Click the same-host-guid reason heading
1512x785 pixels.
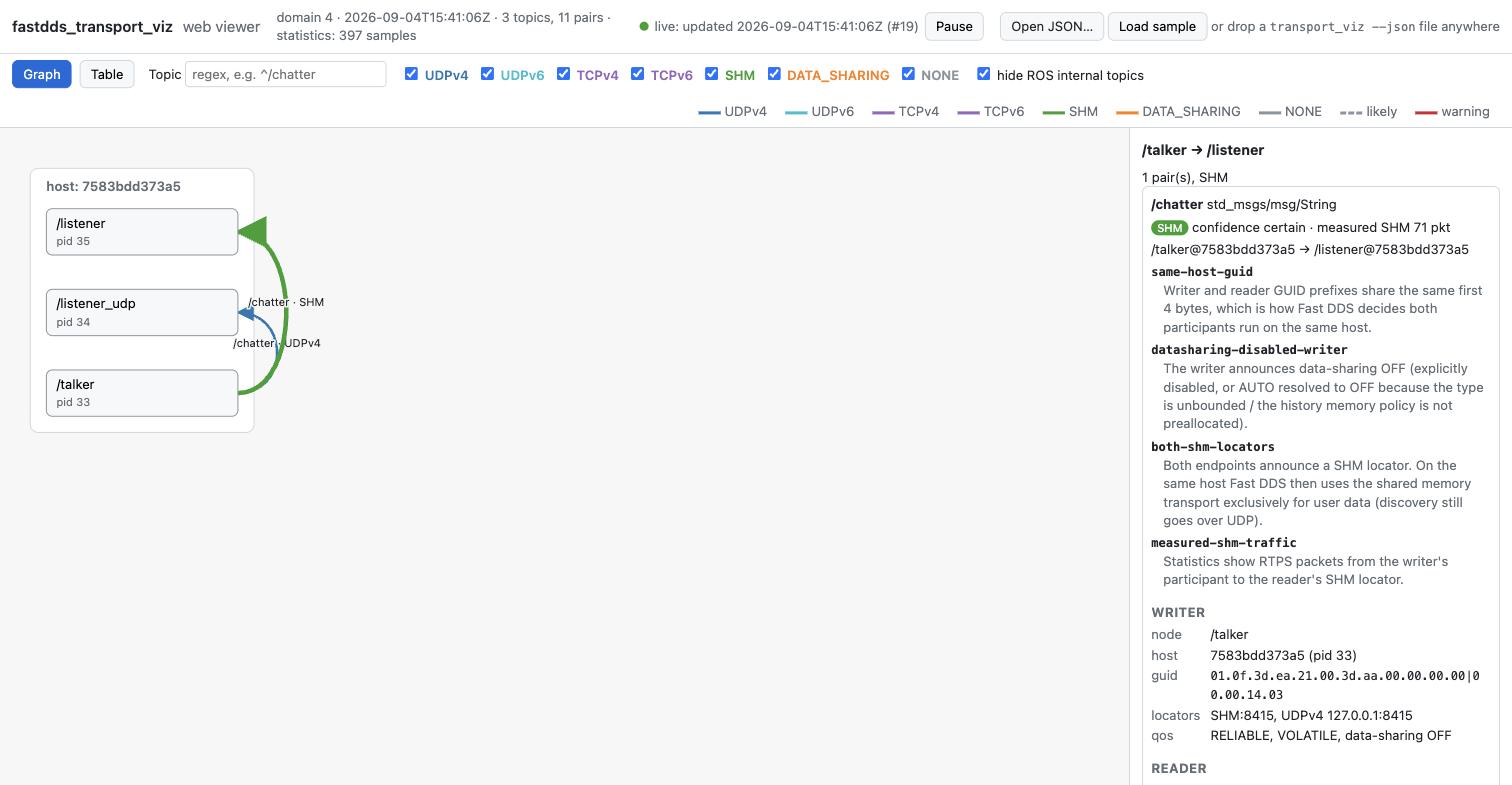pos(1202,272)
